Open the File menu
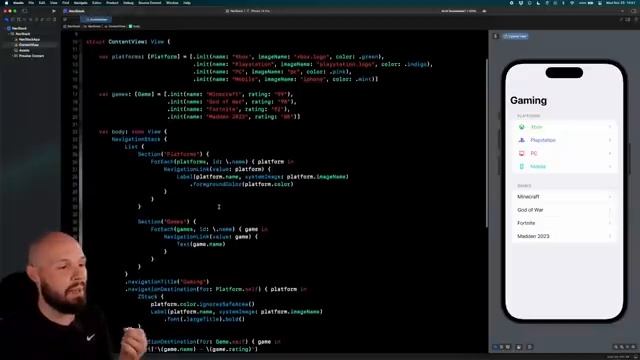The image size is (640, 360). (31, 3)
